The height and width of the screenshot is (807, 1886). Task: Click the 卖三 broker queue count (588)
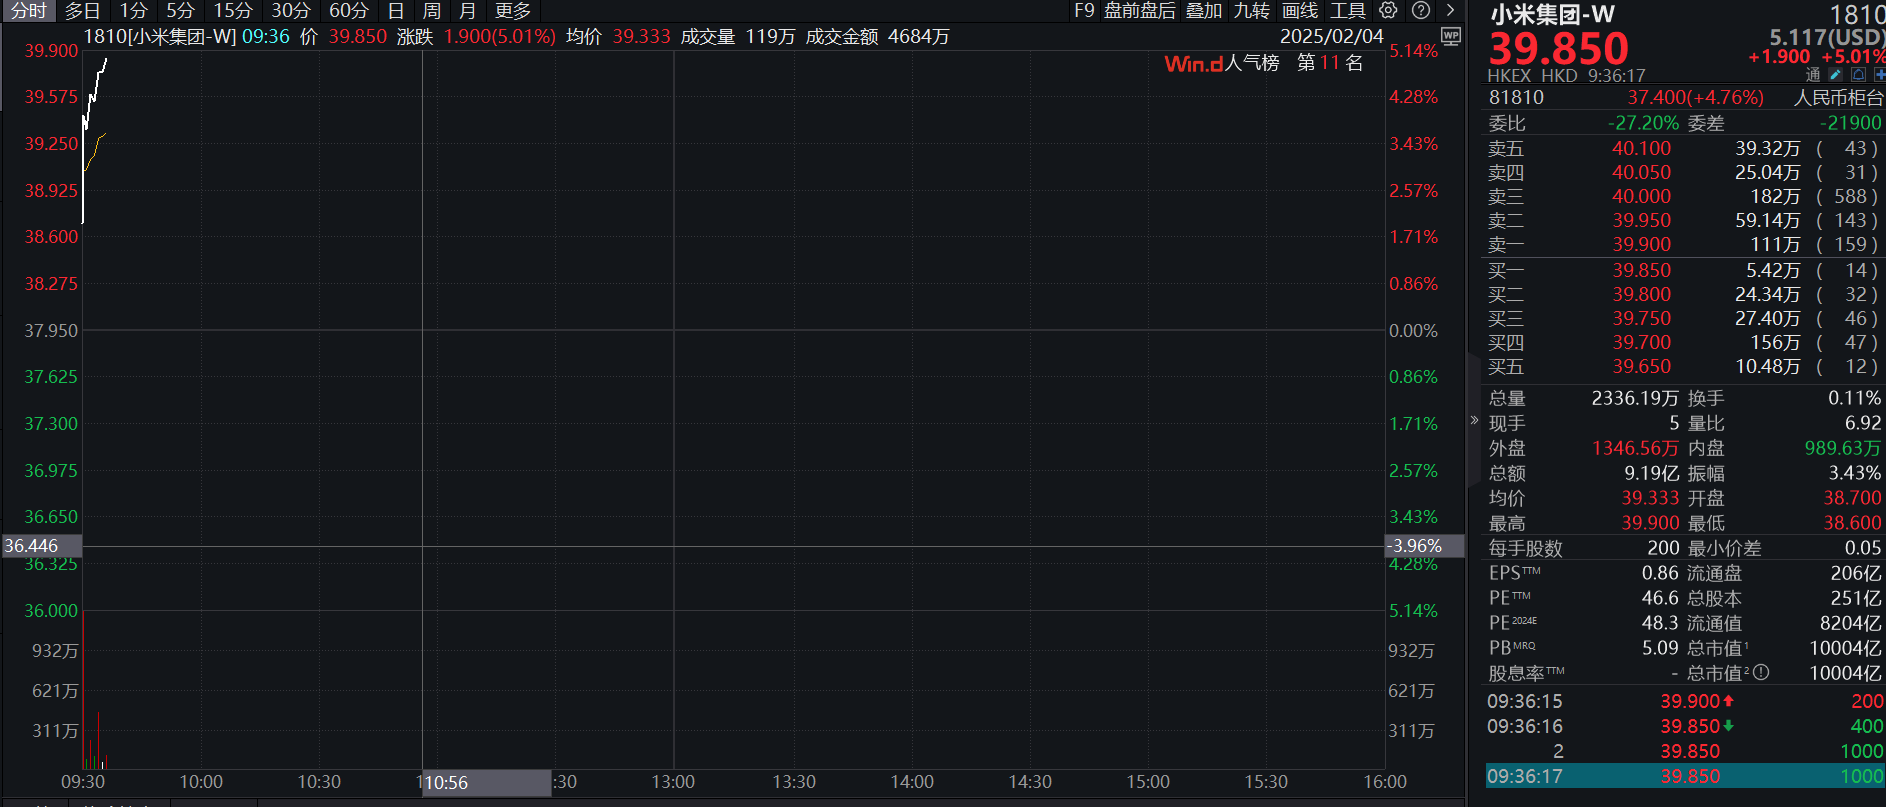(1847, 196)
